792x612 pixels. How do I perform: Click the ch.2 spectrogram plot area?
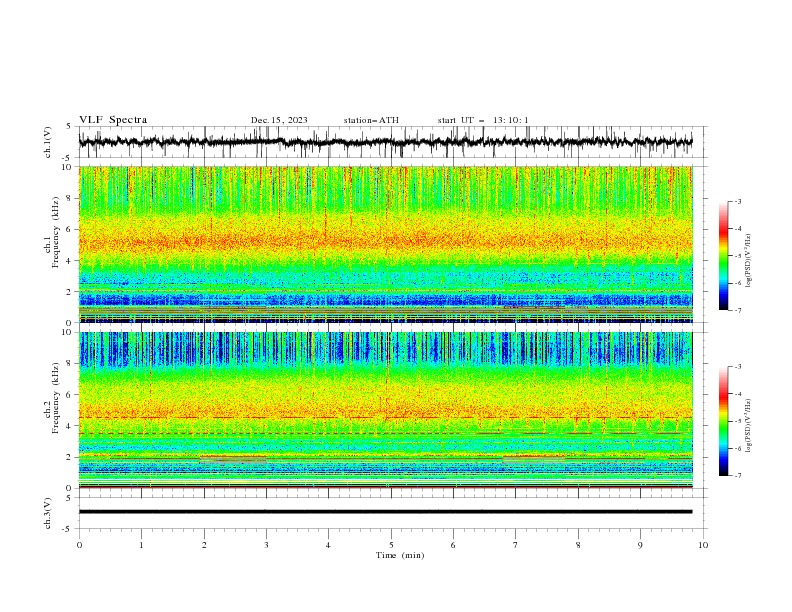coord(386,410)
